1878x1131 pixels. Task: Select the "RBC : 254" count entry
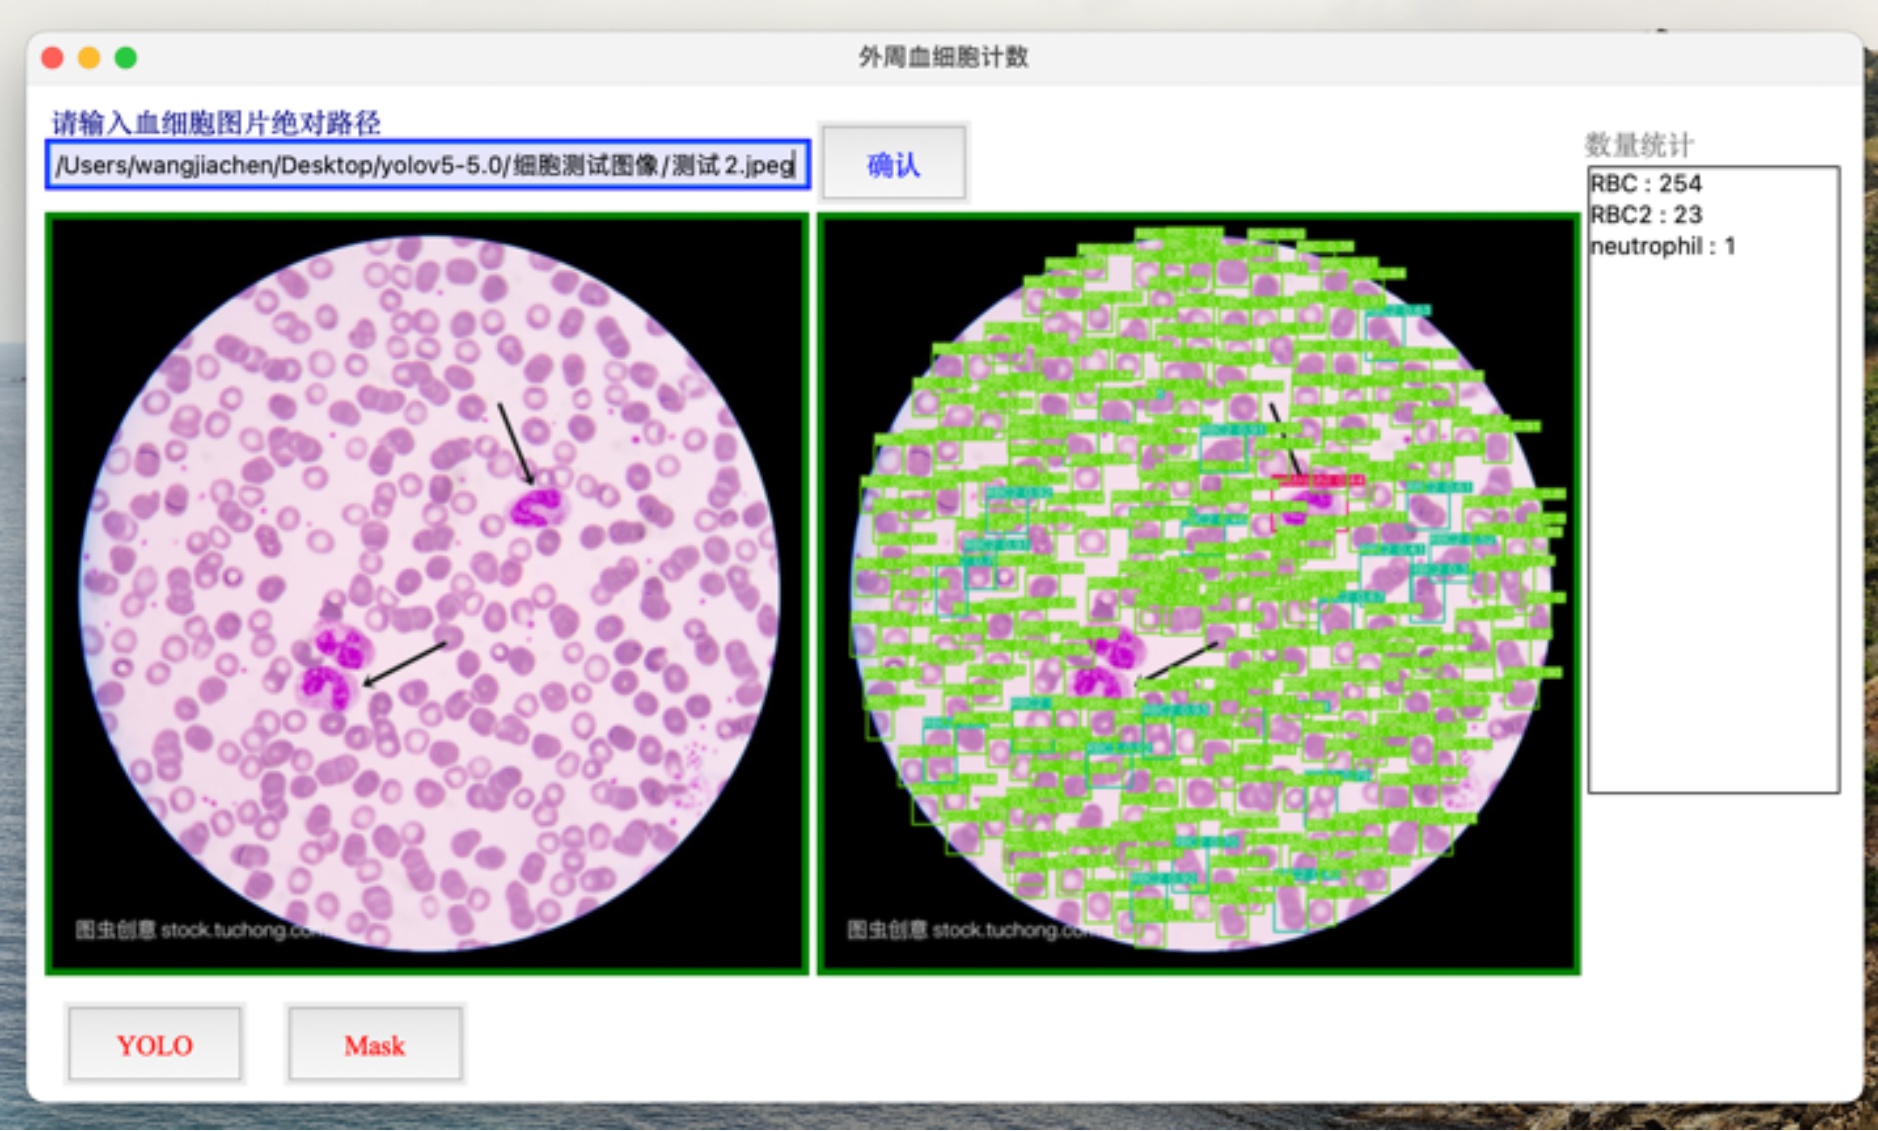[1645, 184]
